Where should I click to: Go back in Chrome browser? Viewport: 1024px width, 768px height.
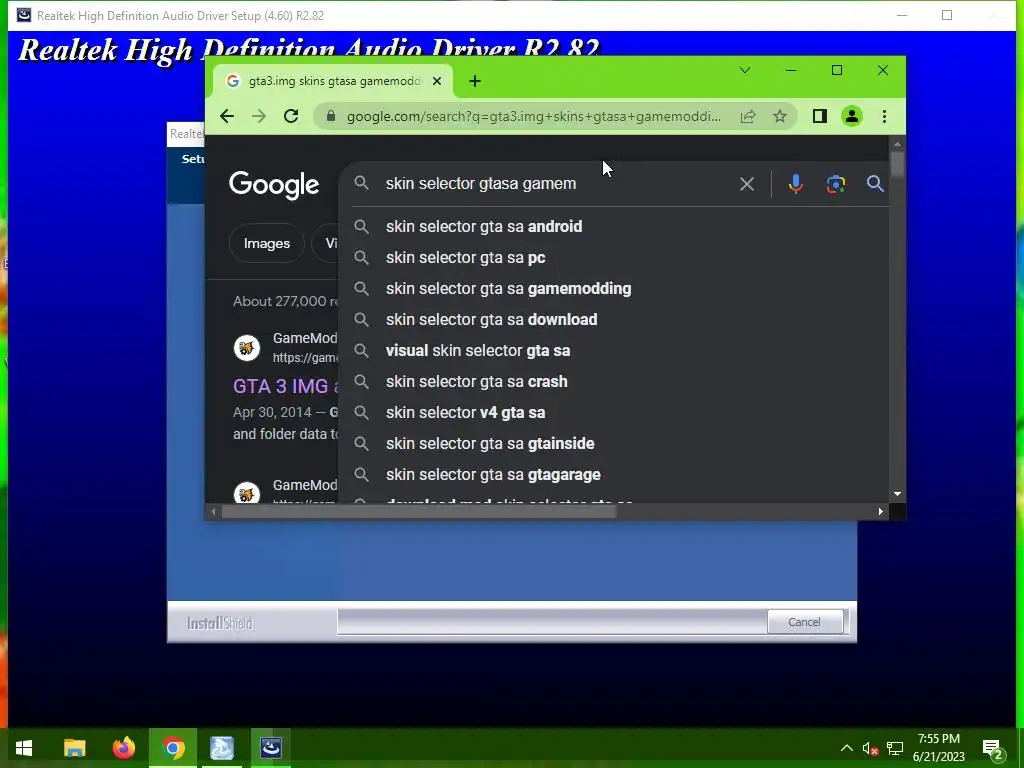(x=227, y=116)
